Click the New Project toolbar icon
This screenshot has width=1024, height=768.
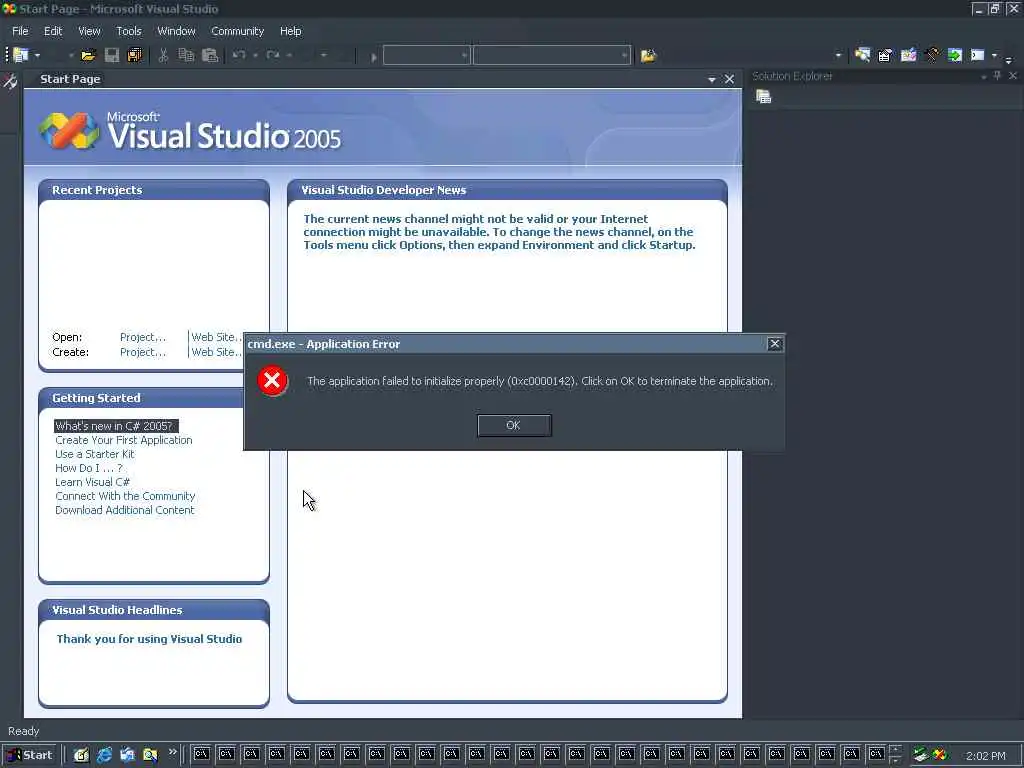point(21,56)
